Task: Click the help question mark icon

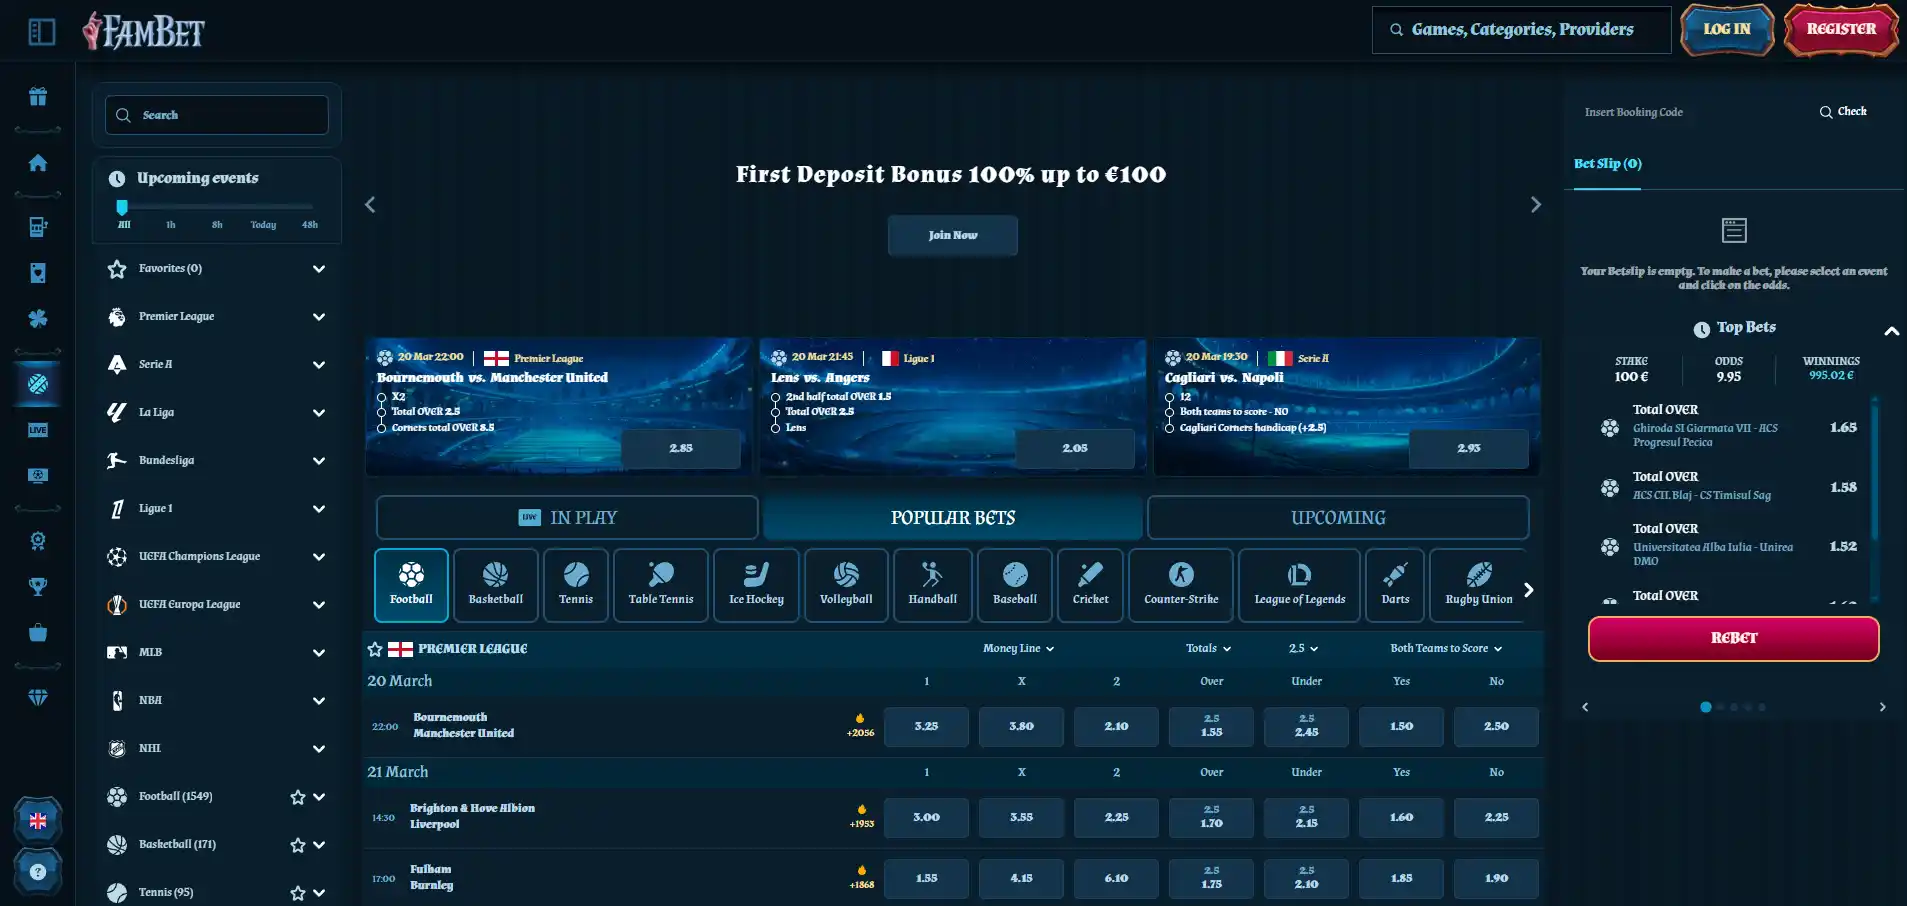Action: 38,872
